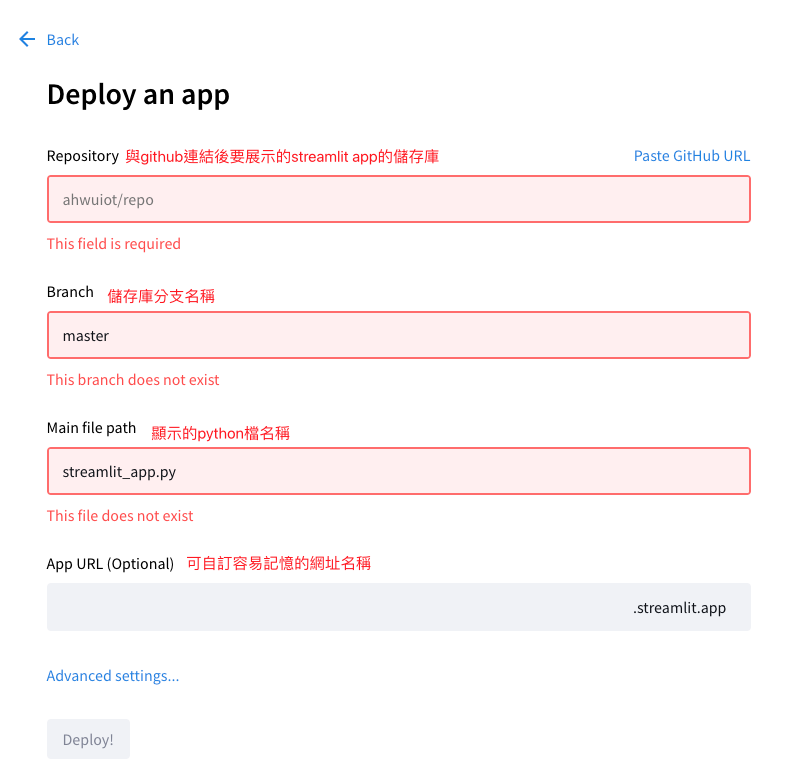Expand Advanced settings
This screenshot has width=792, height=773.
[x=113, y=676]
